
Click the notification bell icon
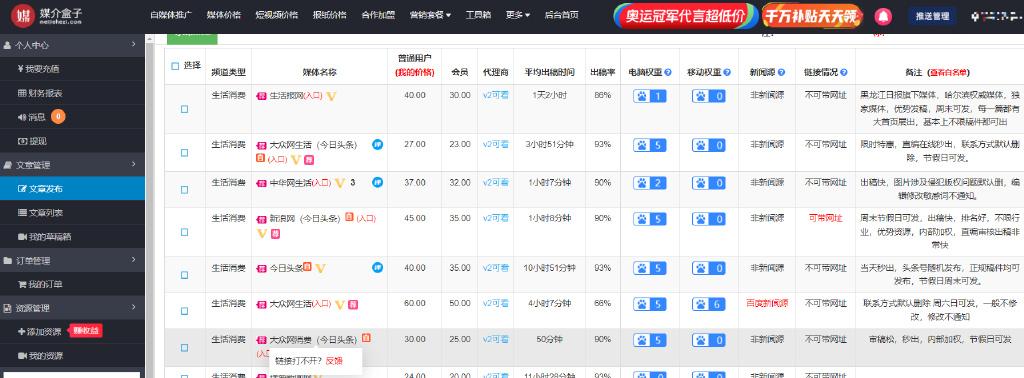coord(883,17)
